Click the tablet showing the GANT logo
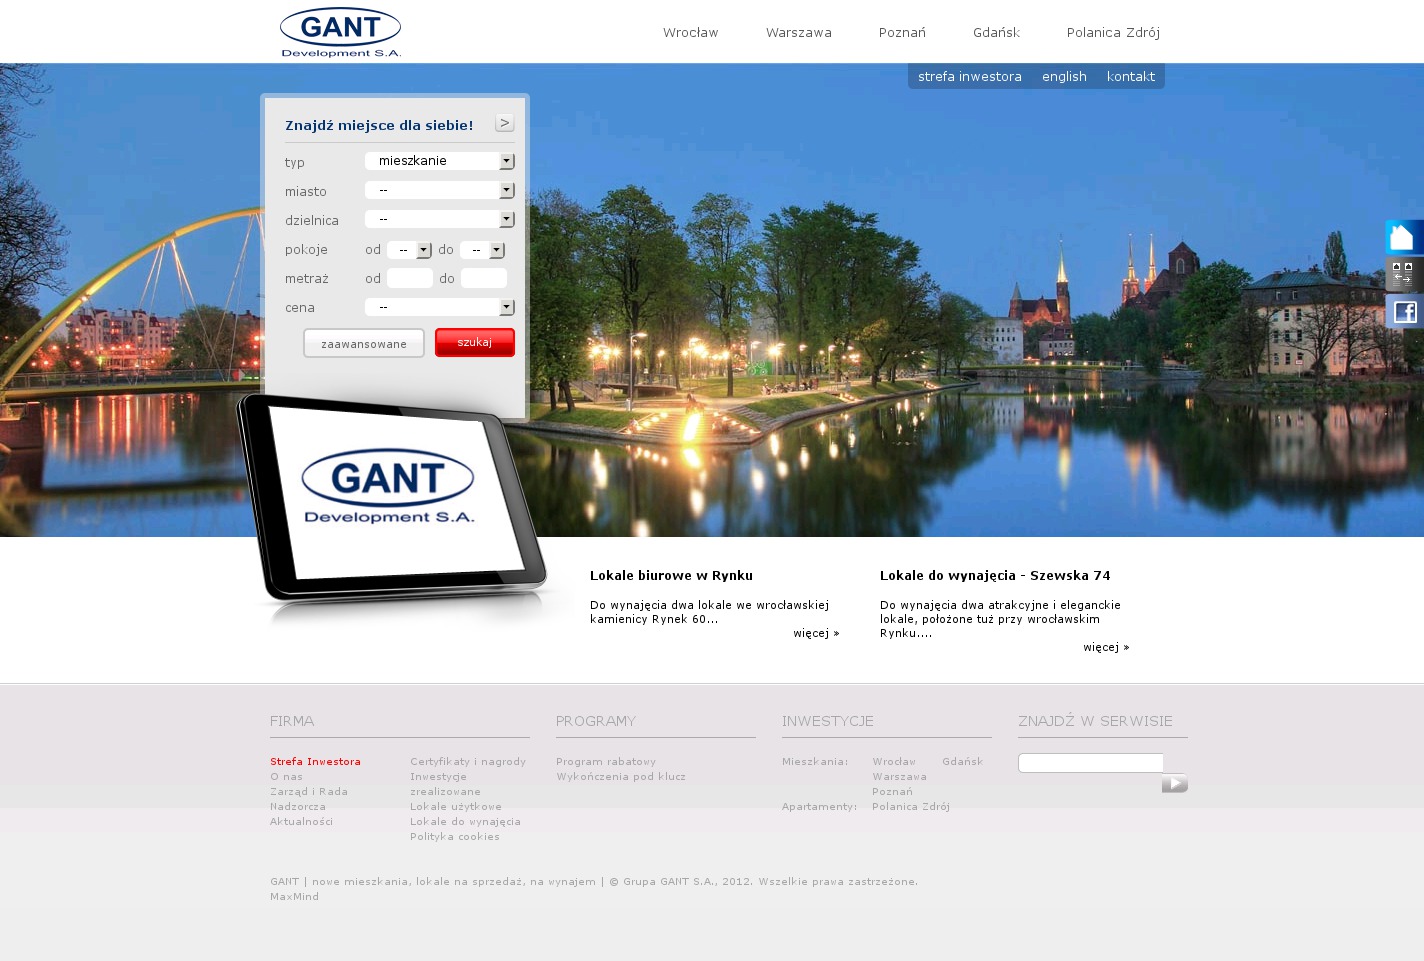The height and width of the screenshot is (961, 1424). click(393, 496)
